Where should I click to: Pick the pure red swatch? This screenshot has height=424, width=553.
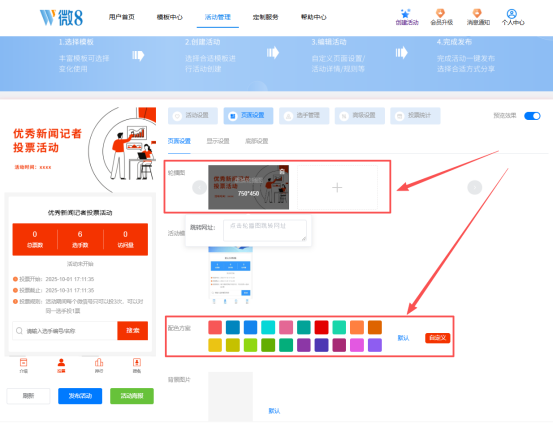tap(322, 327)
